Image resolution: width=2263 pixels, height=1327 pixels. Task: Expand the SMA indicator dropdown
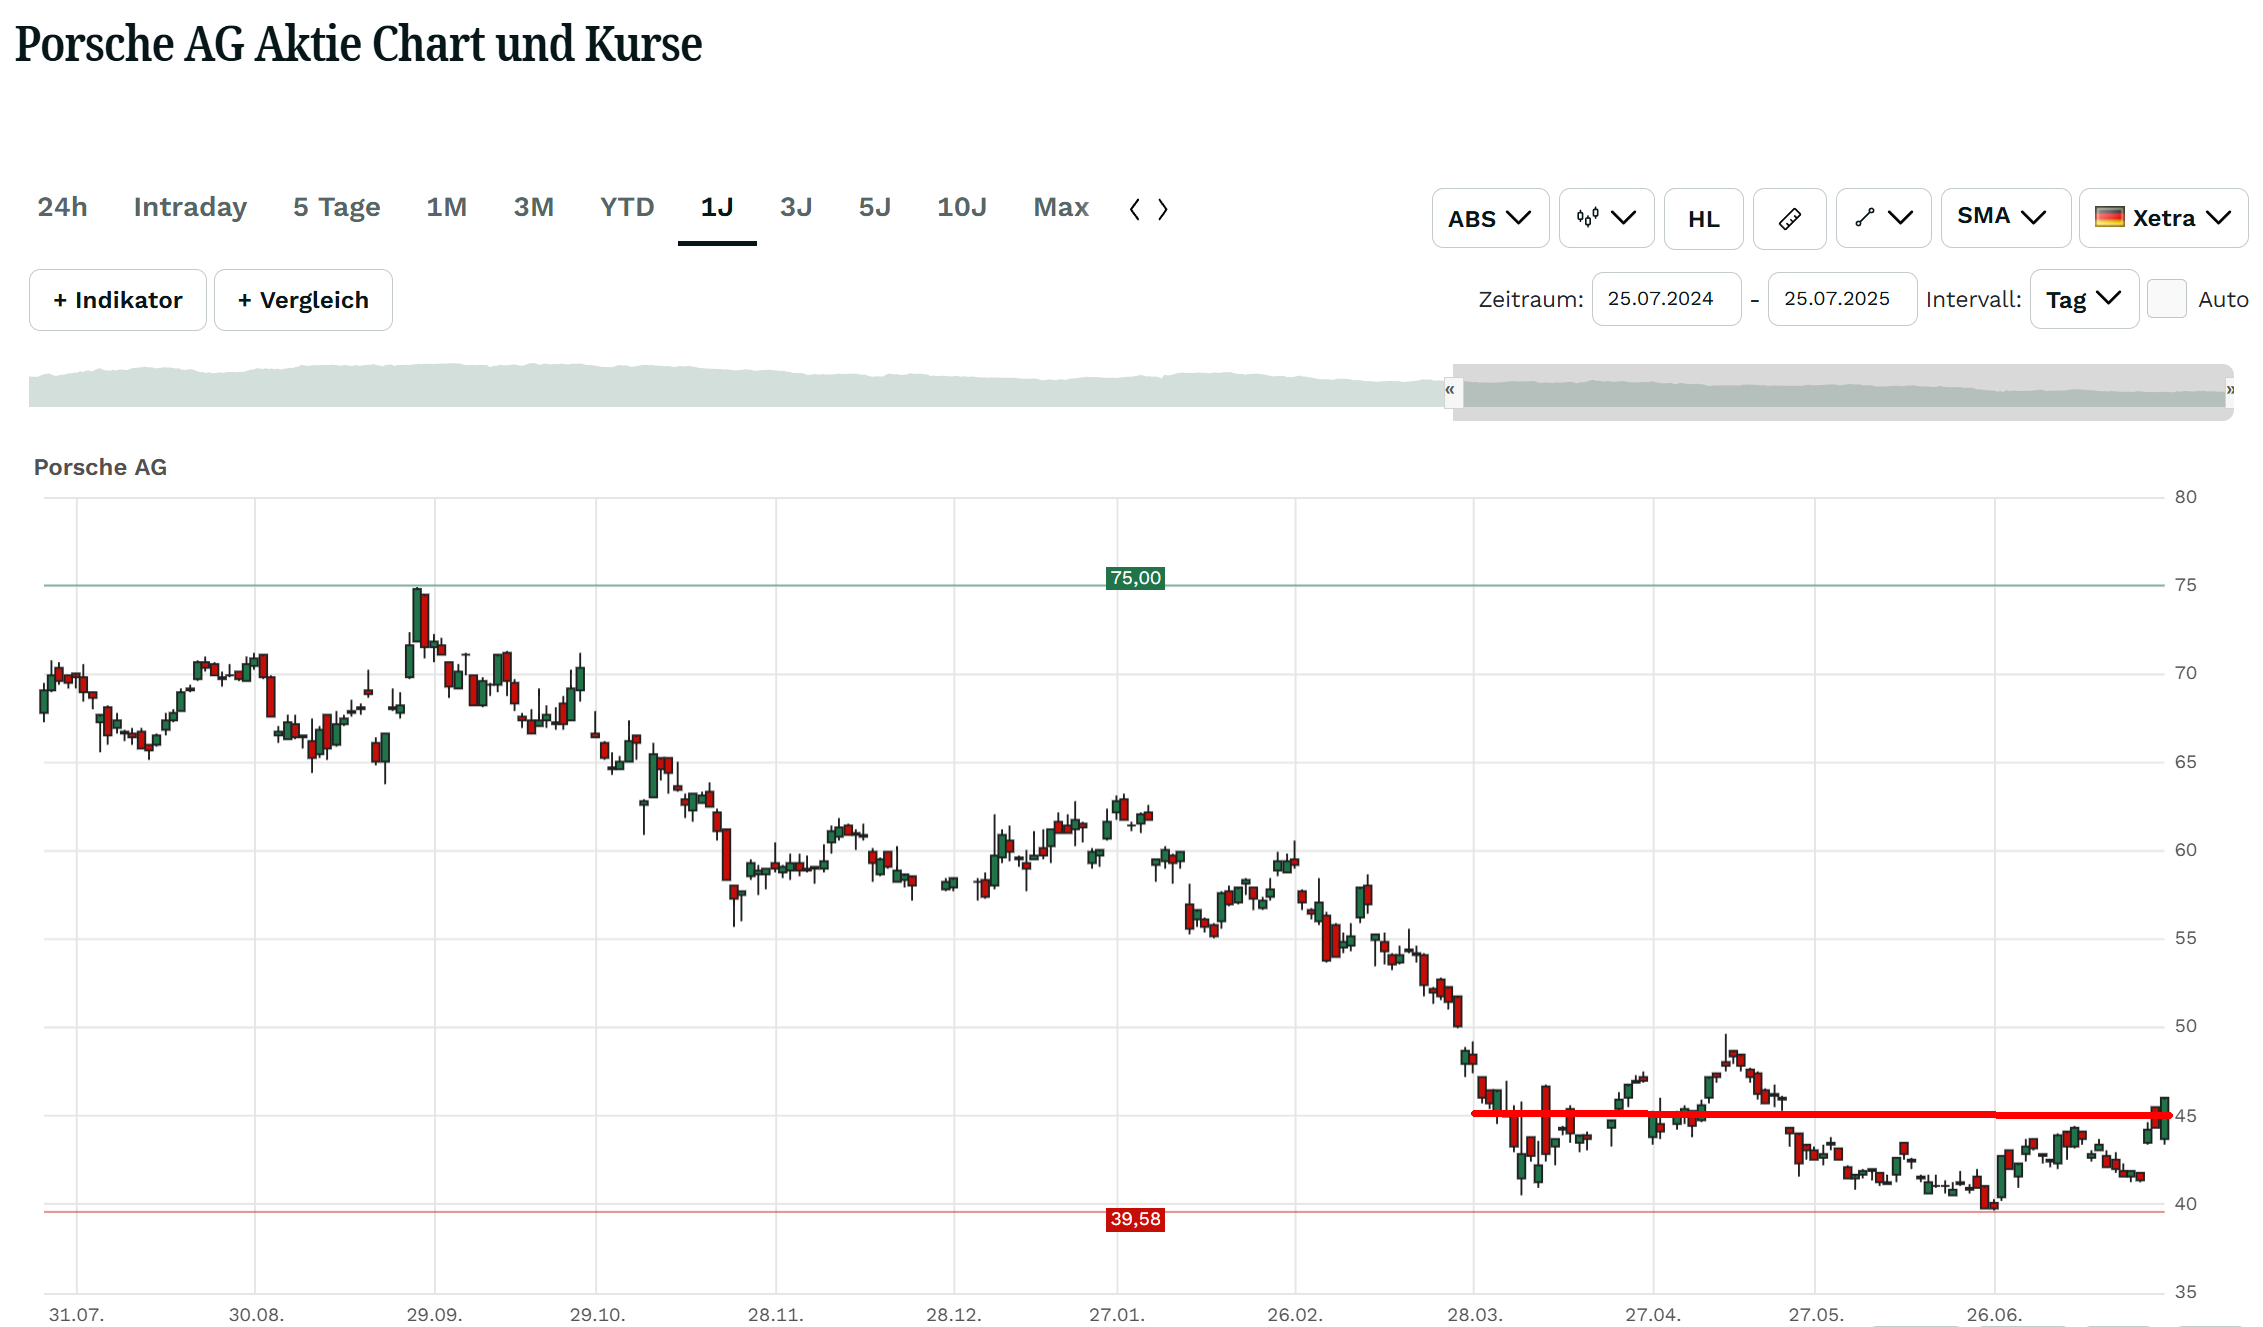click(2005, 218)
